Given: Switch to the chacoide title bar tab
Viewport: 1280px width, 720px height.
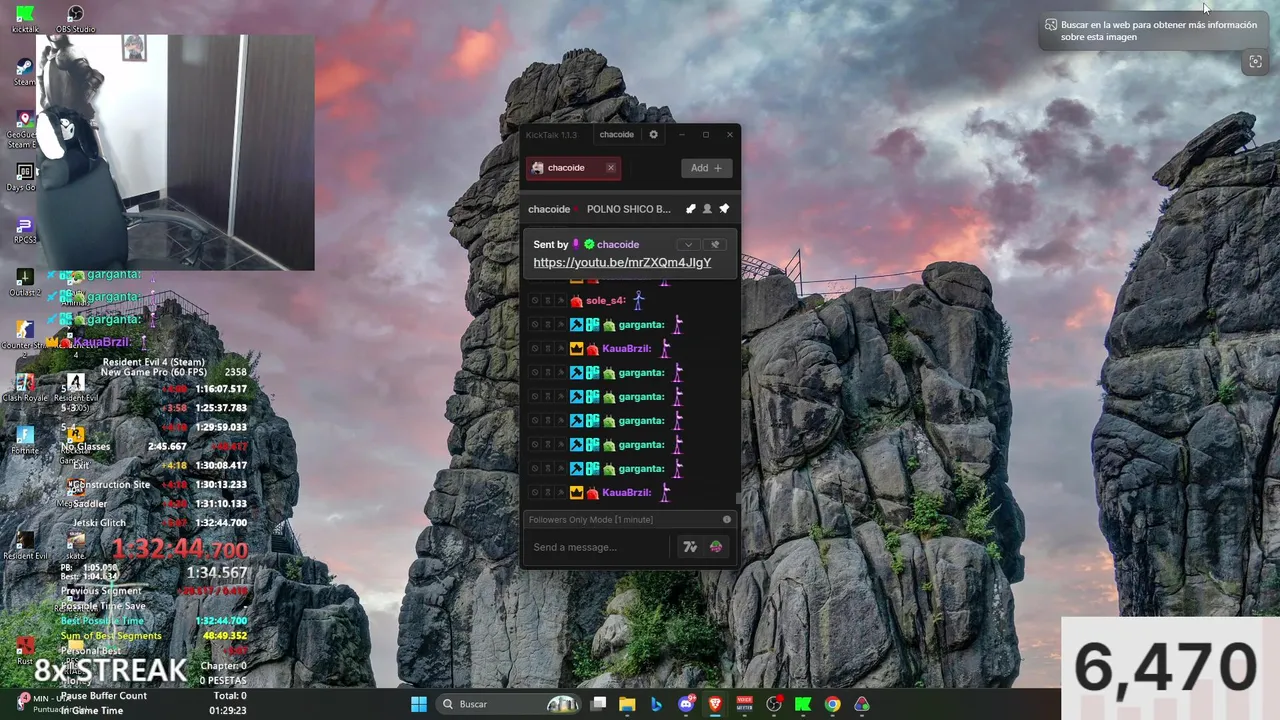Looking at the screenshot, I should (617, 135).
